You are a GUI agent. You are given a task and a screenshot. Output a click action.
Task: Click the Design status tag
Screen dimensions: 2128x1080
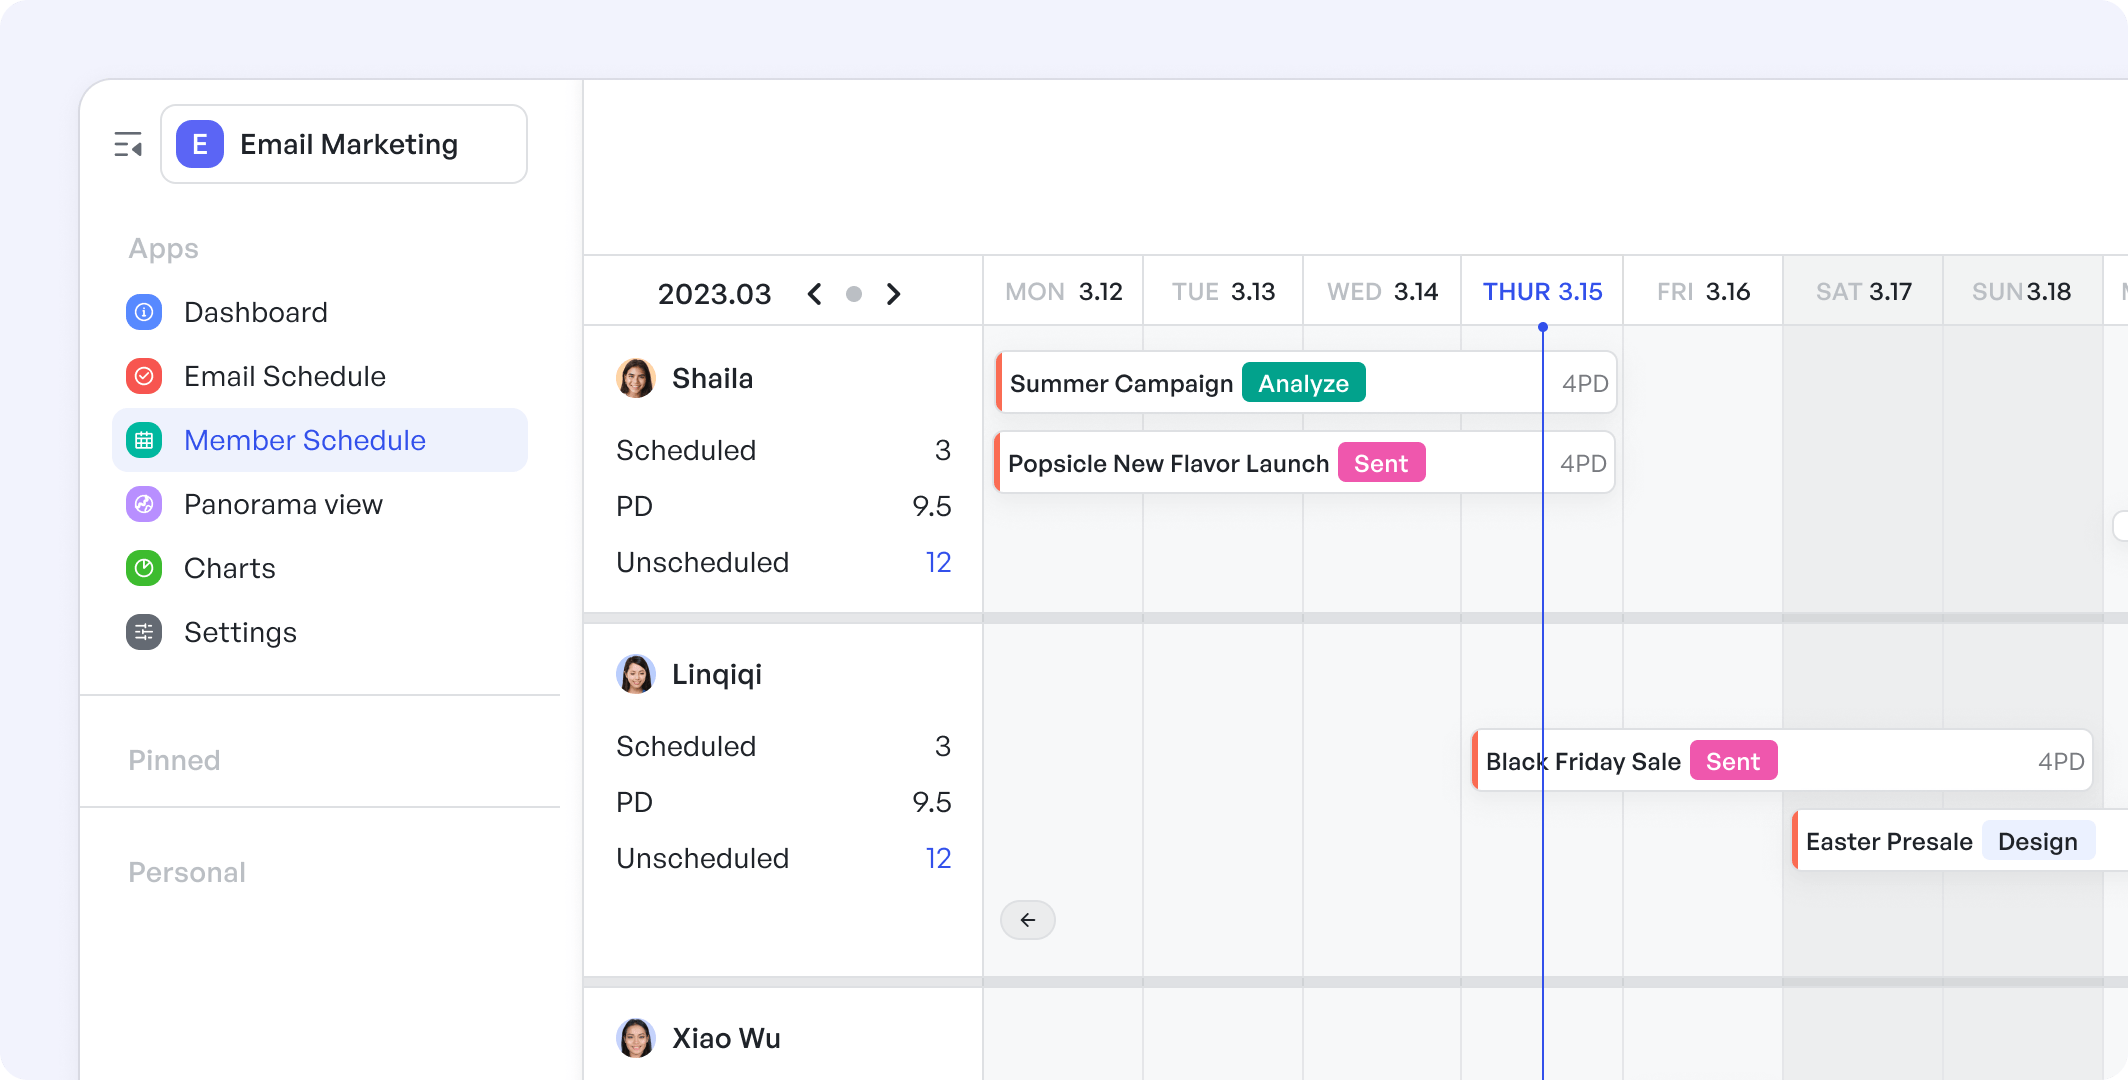pos(2038,841)
